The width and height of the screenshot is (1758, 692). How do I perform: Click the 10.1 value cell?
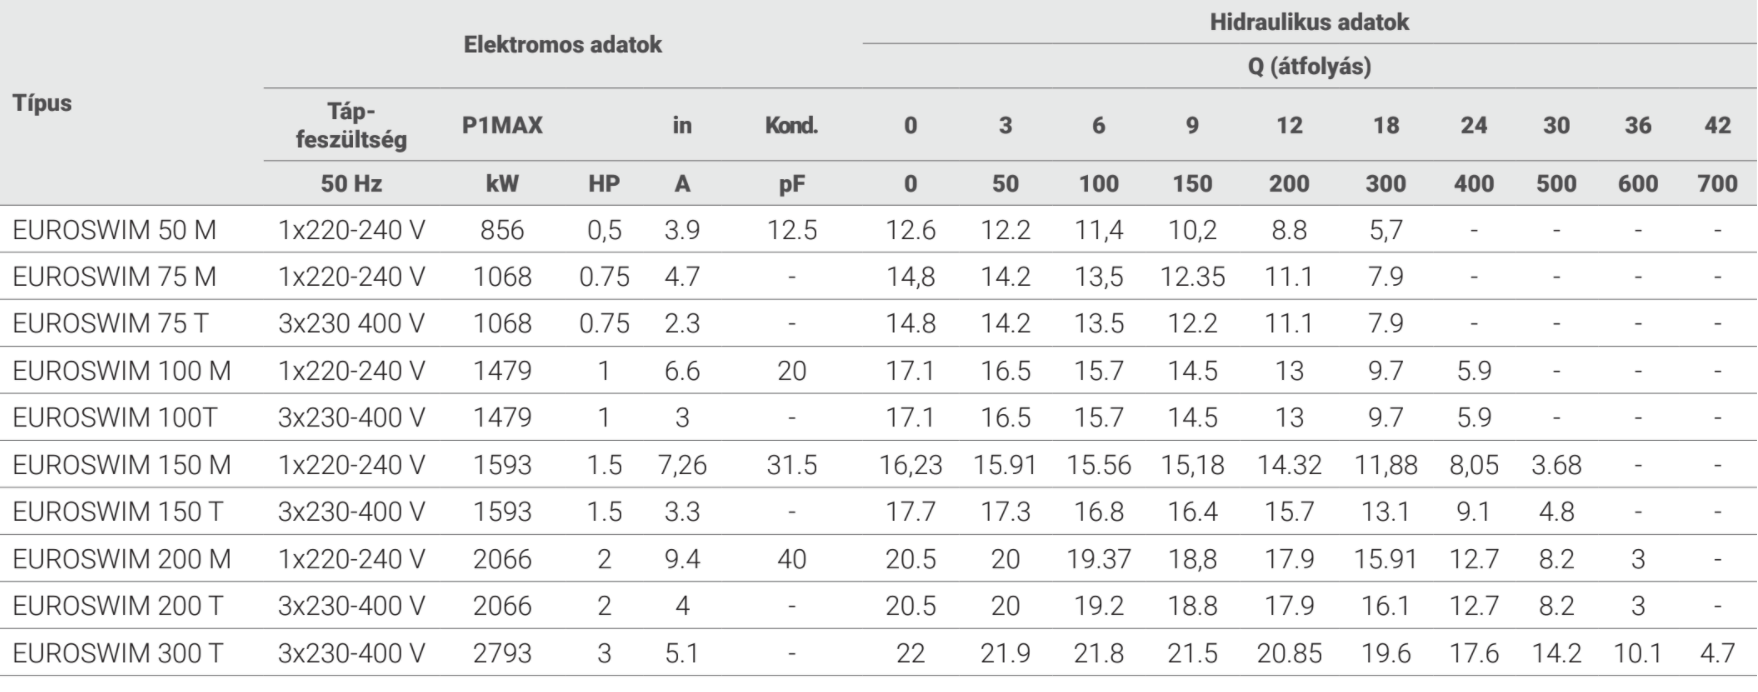coord(1637,653)
